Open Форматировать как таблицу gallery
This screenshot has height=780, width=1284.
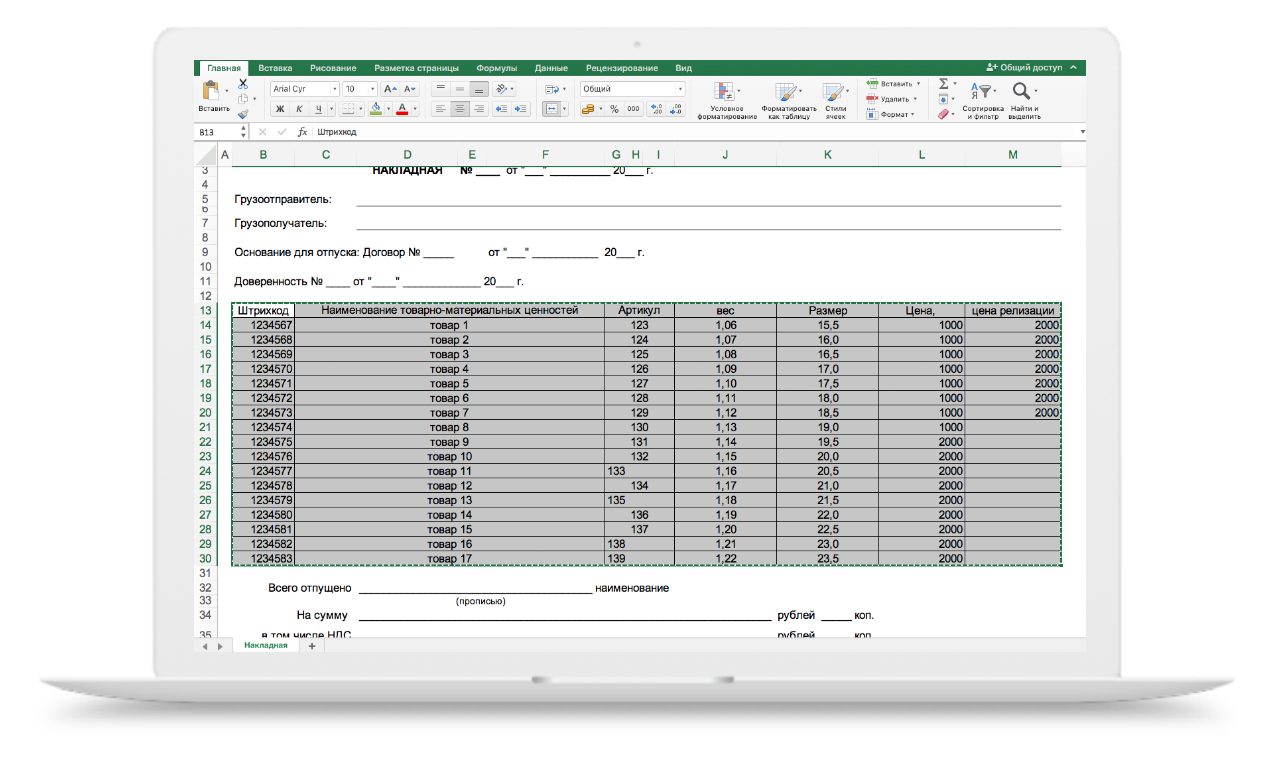789,100
